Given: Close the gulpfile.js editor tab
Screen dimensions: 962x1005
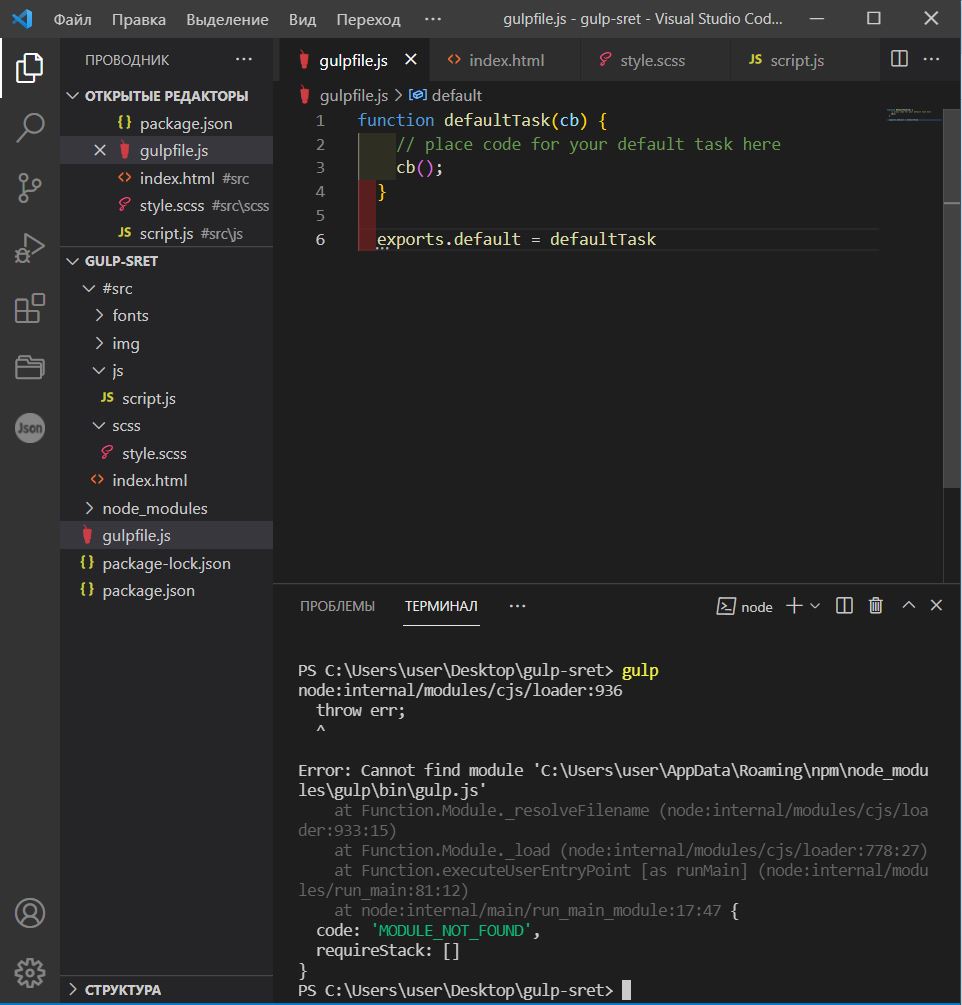Looking at the screenshot, I should [x=411, y=60].
